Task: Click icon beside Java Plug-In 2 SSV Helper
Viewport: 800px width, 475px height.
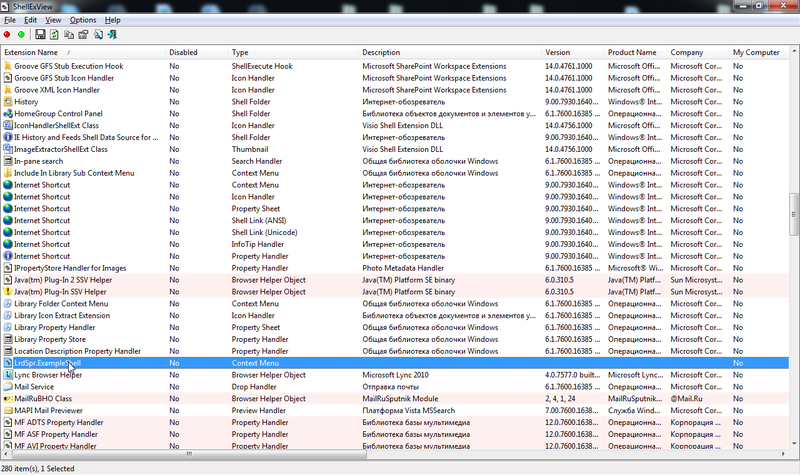Action: tap(8, 280)
